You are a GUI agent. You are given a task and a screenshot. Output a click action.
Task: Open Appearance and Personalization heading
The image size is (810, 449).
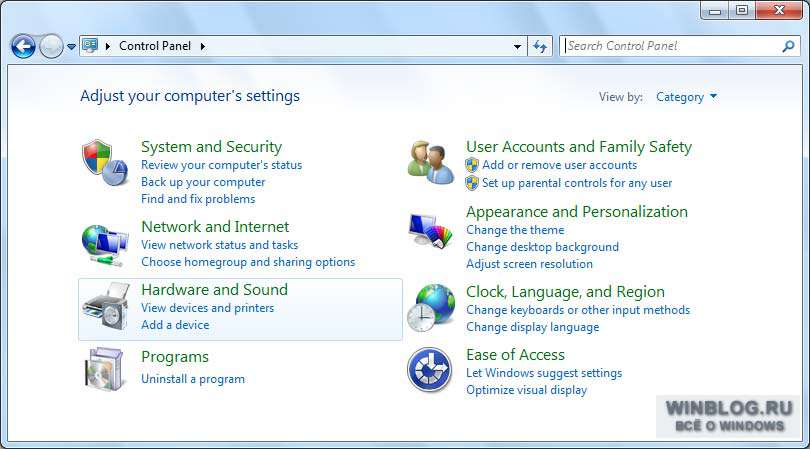(577, 212)
